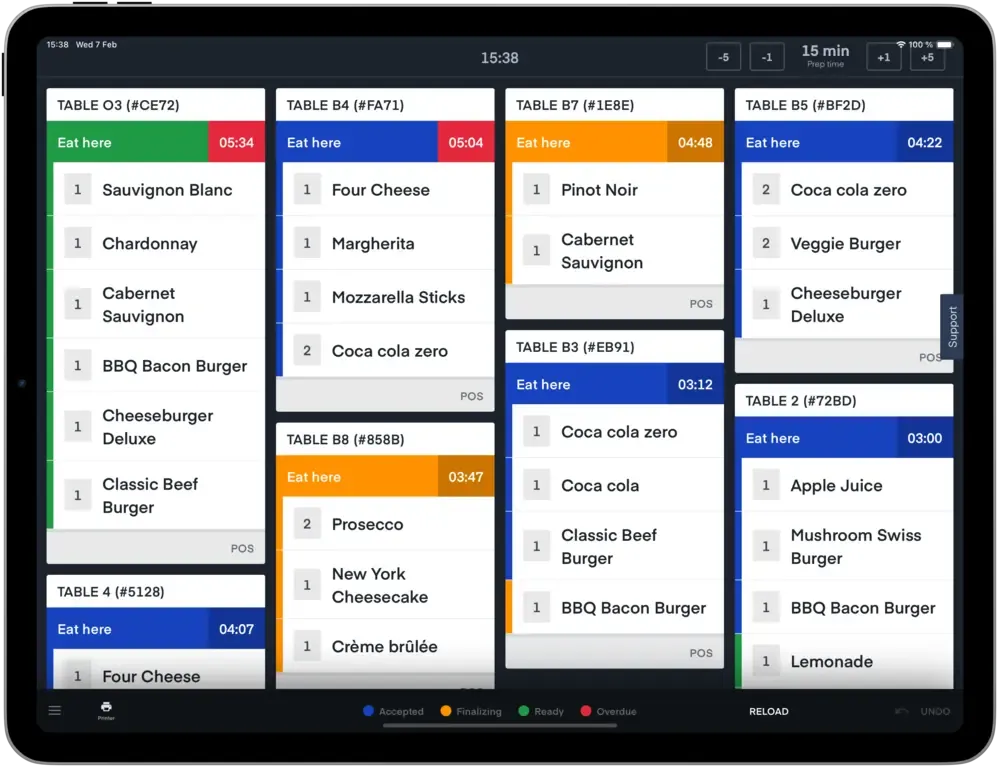1000x769 pixels.
Task: Tap the timer badge on Table O3
Action: [x=236, y=143]
